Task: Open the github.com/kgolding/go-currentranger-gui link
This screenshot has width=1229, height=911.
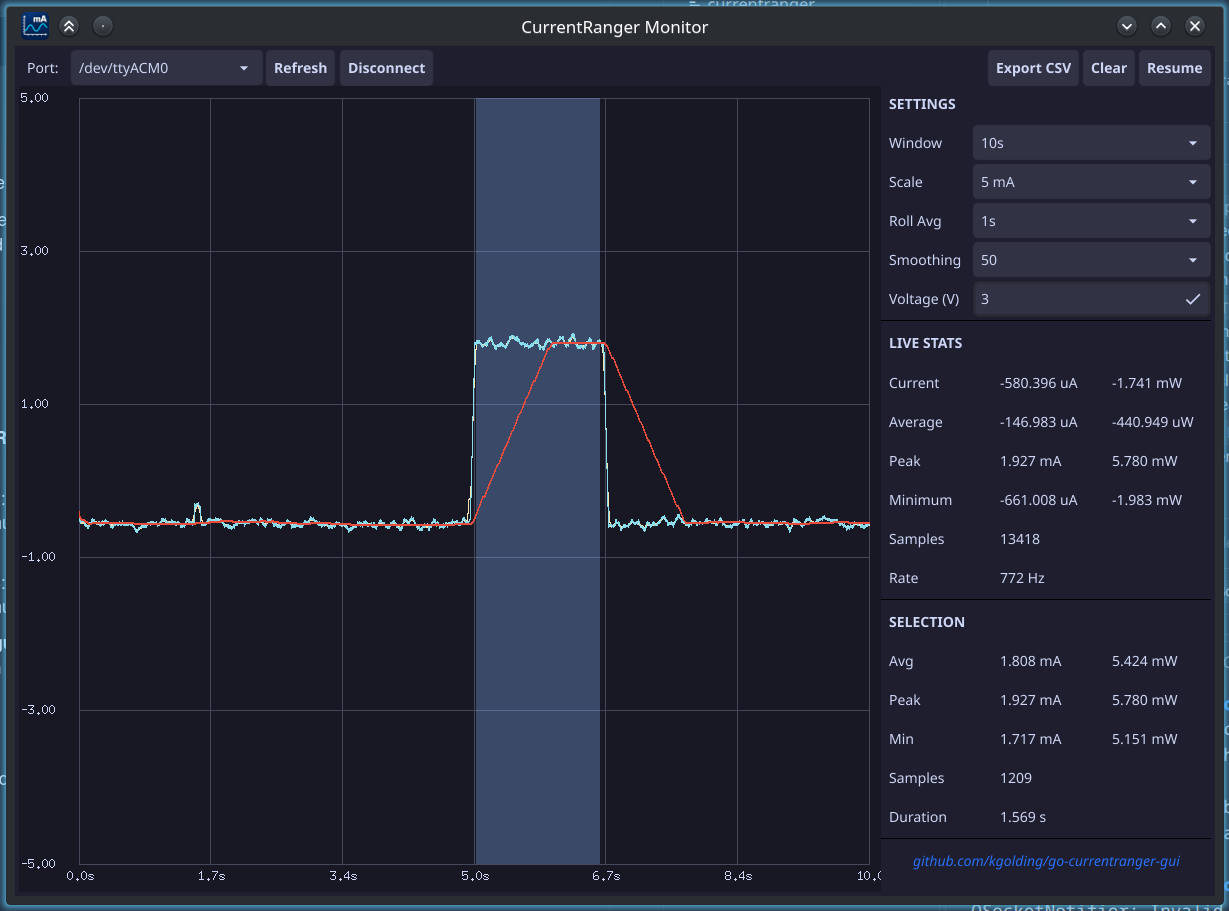Action: click(x=1046, y=860)
